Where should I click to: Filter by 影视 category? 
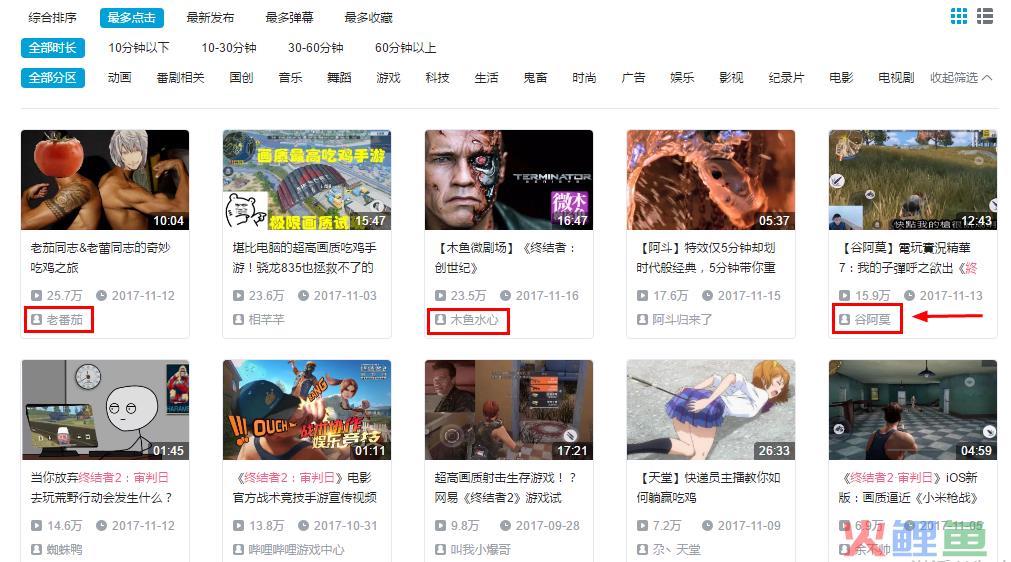coord(731,78)
